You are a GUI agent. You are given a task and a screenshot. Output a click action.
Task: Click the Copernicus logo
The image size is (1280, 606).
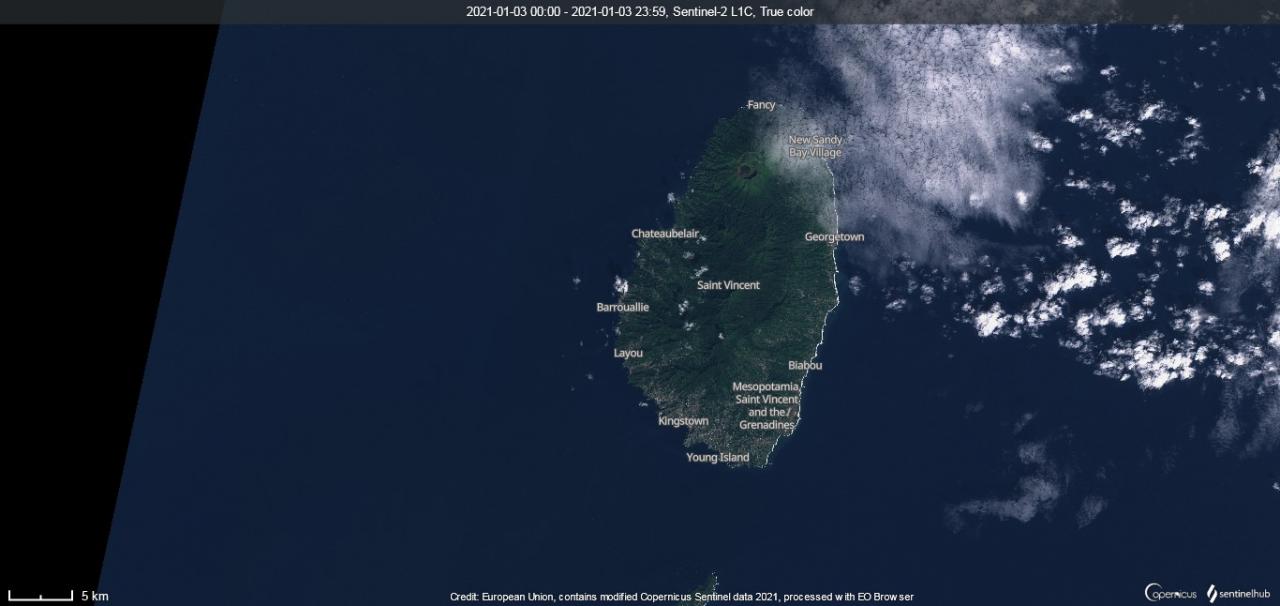pos(1170,593)
